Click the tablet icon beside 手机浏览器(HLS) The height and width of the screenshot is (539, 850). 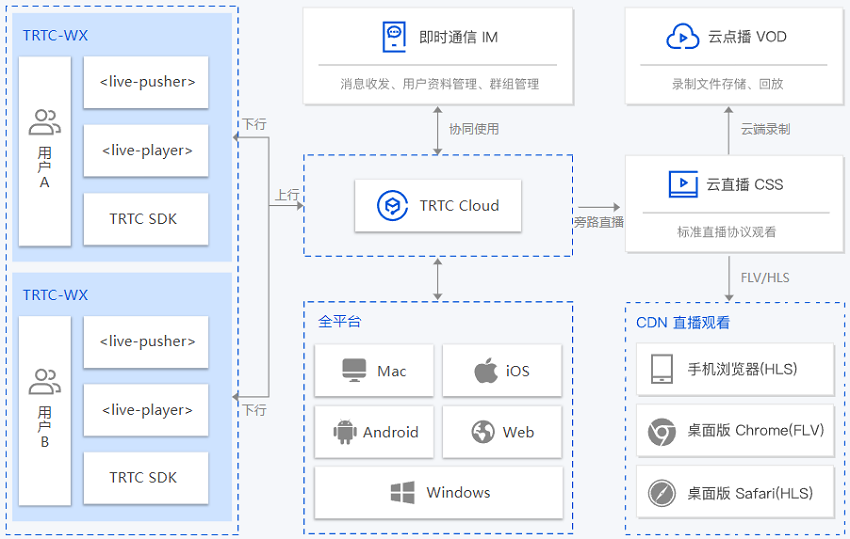(662, 369)
